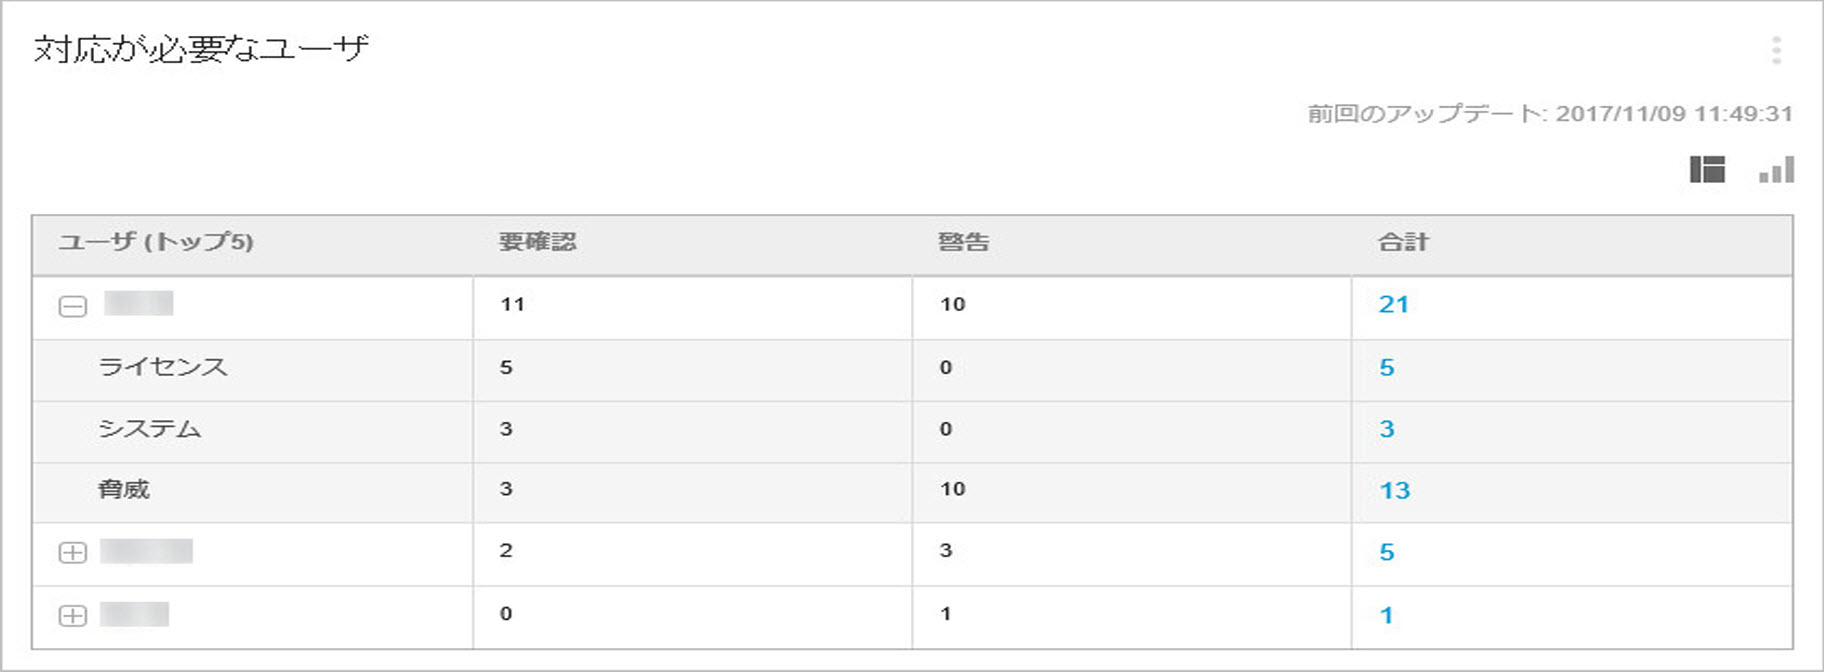Screen dimensions: 1824x672
Task: Open the 脅威 total 13 link
Action: pyautogui.click(x=1394, y=491)
